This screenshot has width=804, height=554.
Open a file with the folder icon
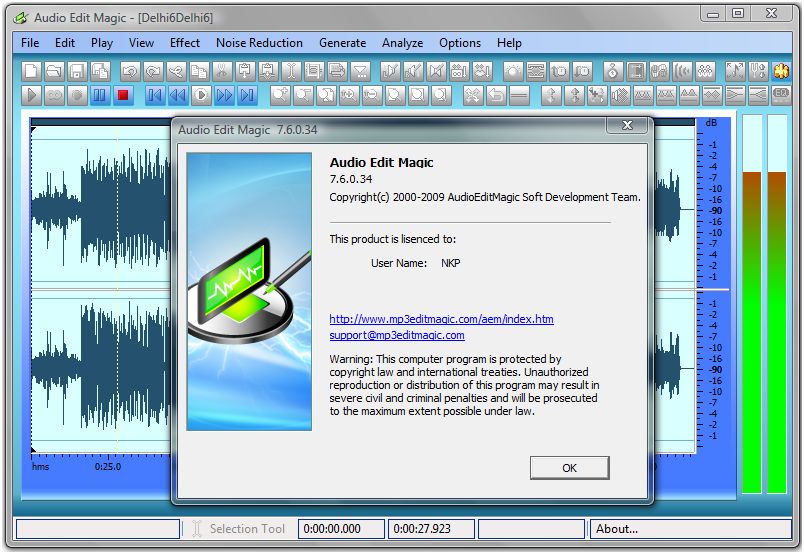[54, 71]
